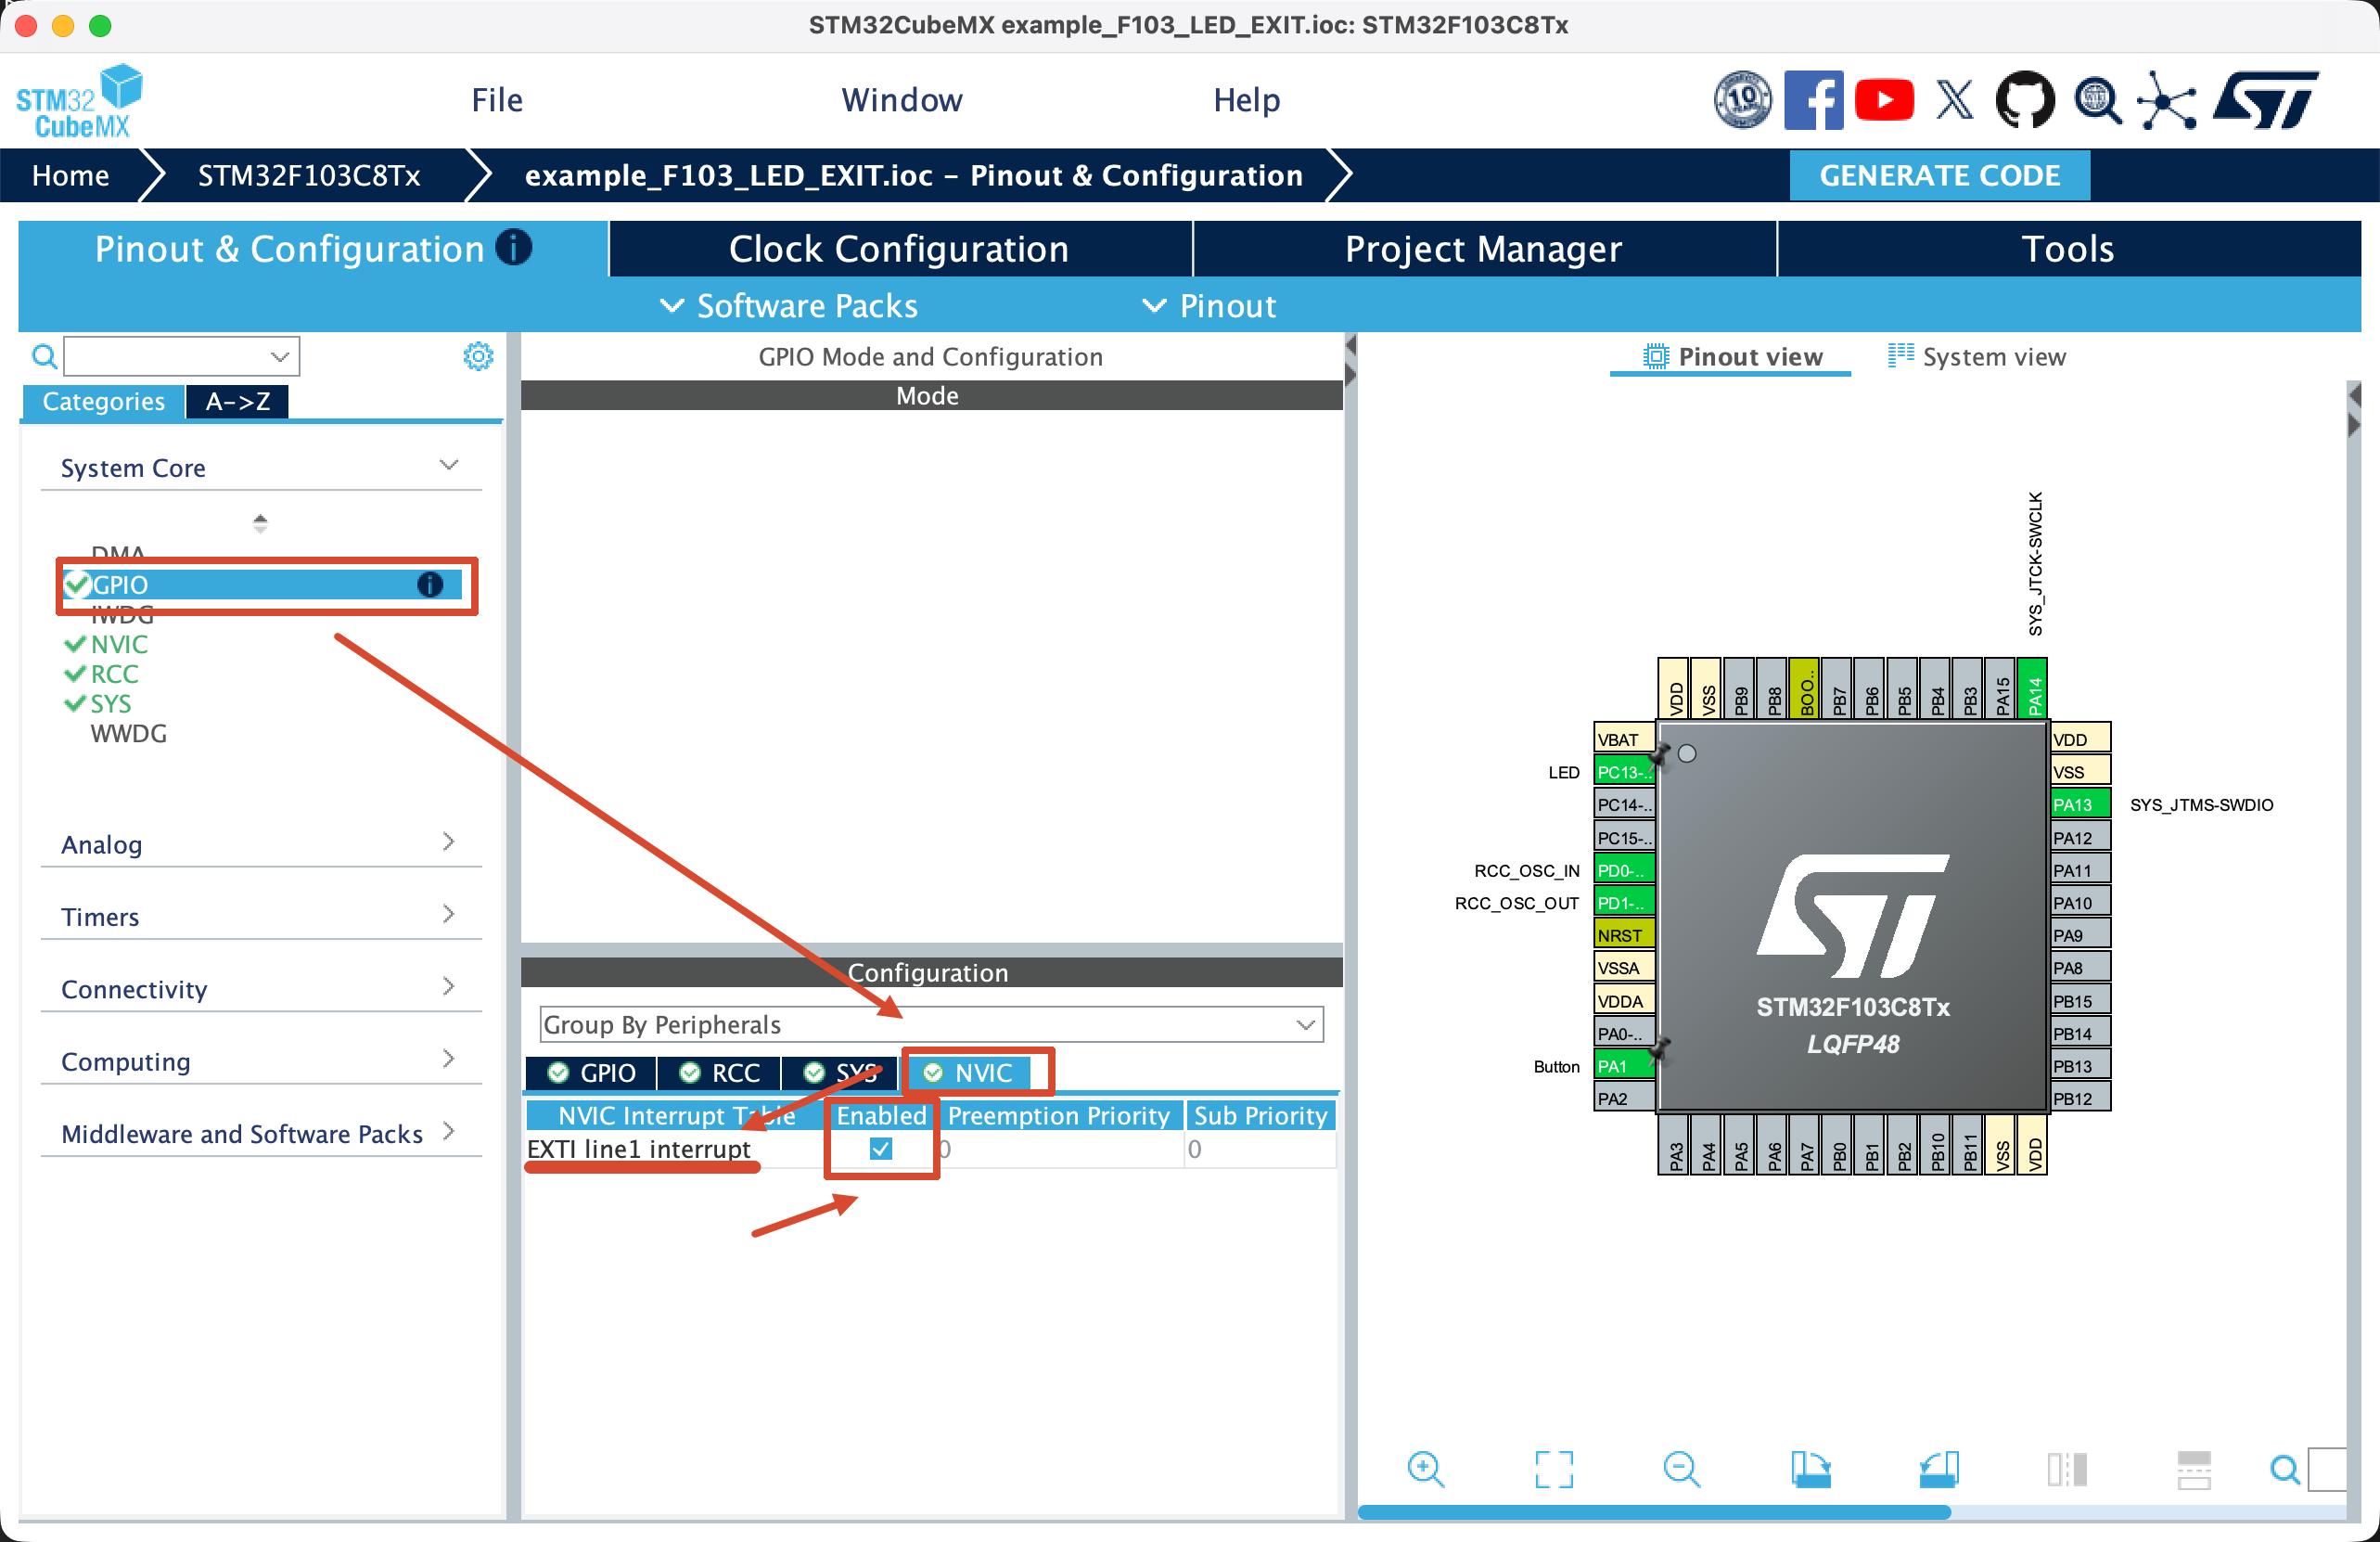Screen dimensions: 2380x1542
Task: Open the File menu
Action: click(x=497, y=100)
